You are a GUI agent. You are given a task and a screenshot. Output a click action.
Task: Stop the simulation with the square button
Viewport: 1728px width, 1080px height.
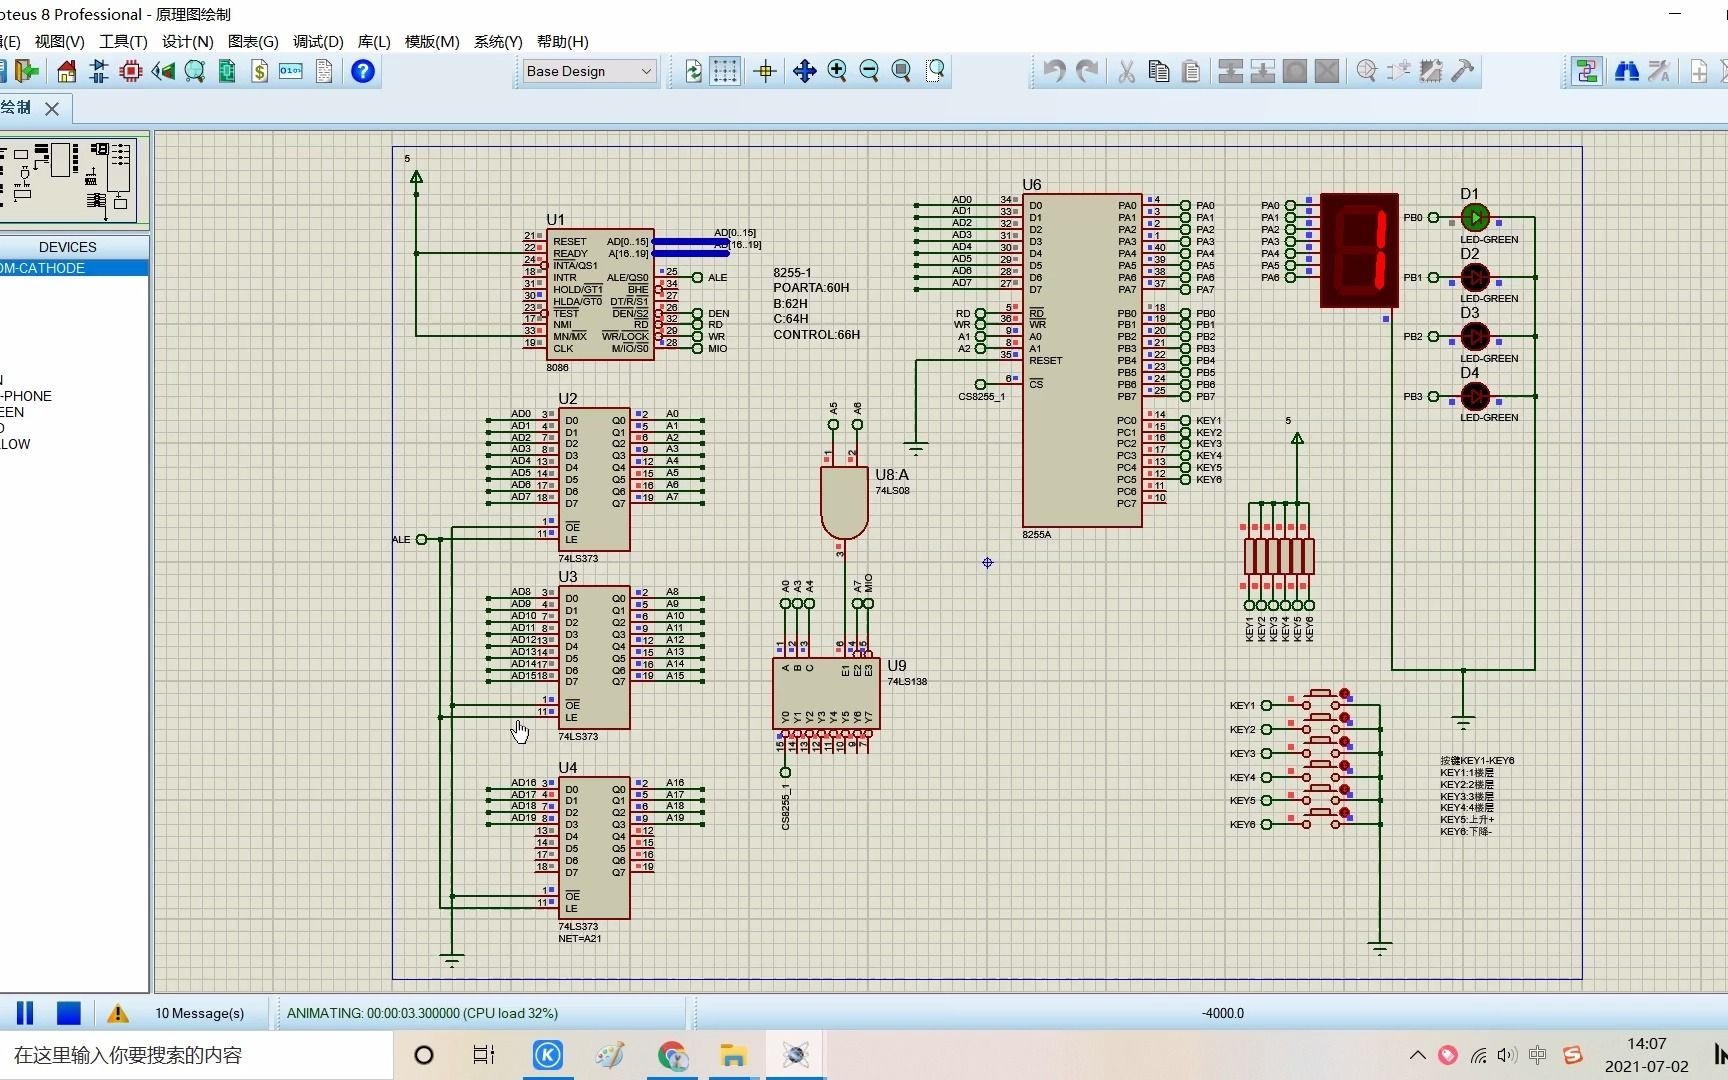click(x=69, y=1013)
